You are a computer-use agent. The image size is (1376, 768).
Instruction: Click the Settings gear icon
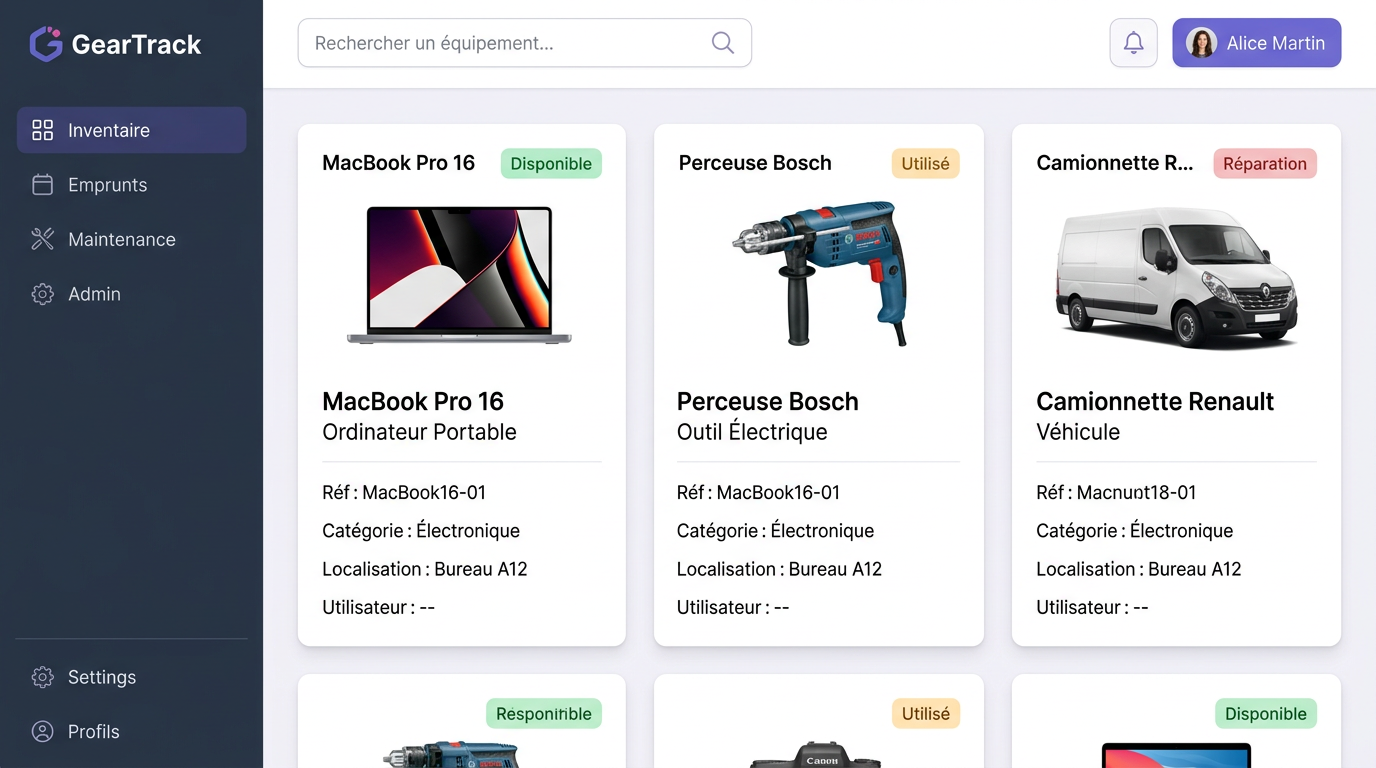coord(42,677)
